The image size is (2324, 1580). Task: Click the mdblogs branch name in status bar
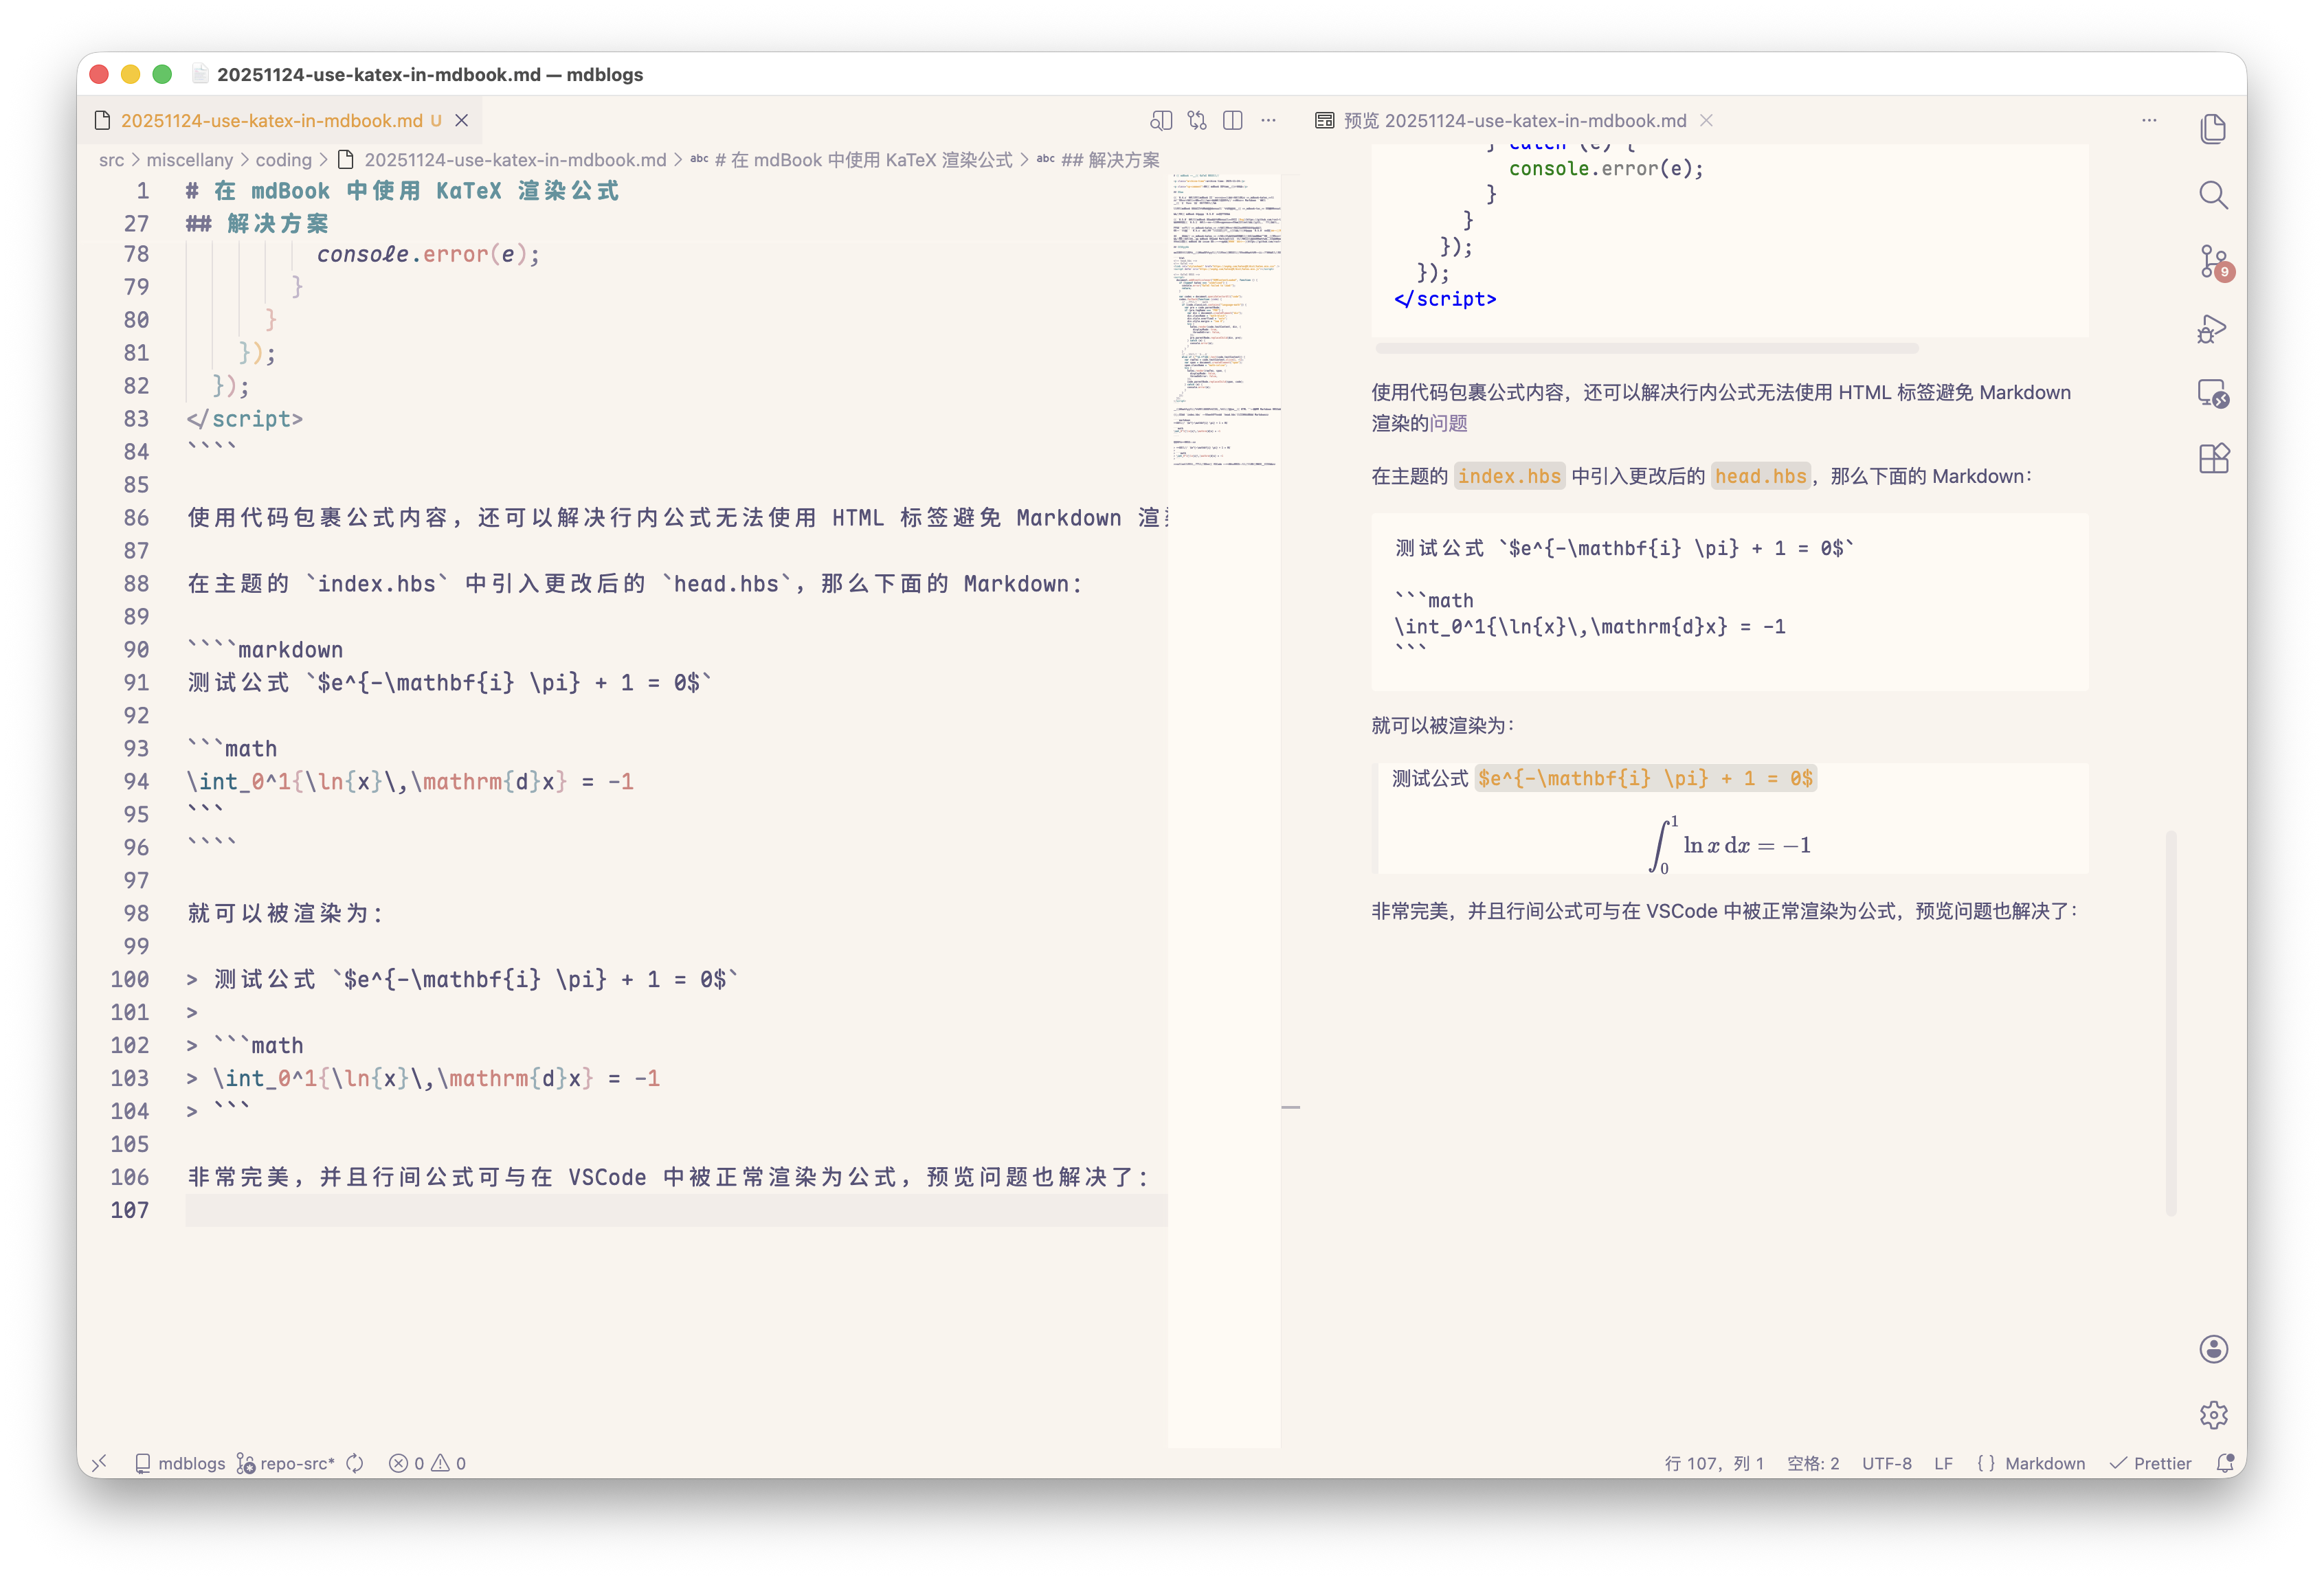coord(192,1463)
